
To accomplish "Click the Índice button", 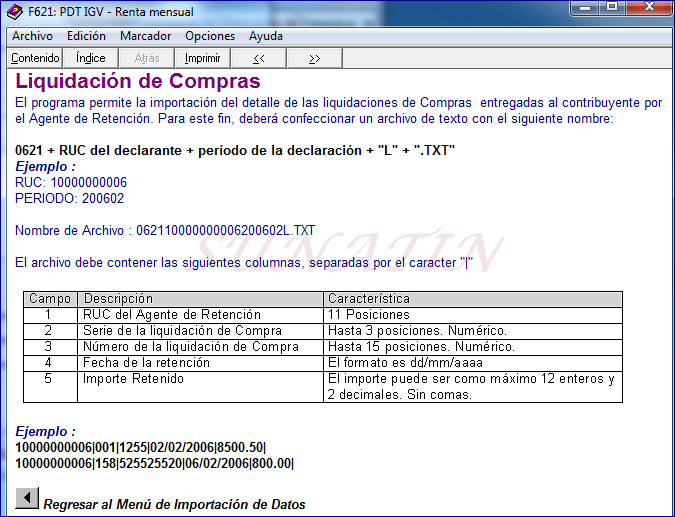I will coord(91,58).
